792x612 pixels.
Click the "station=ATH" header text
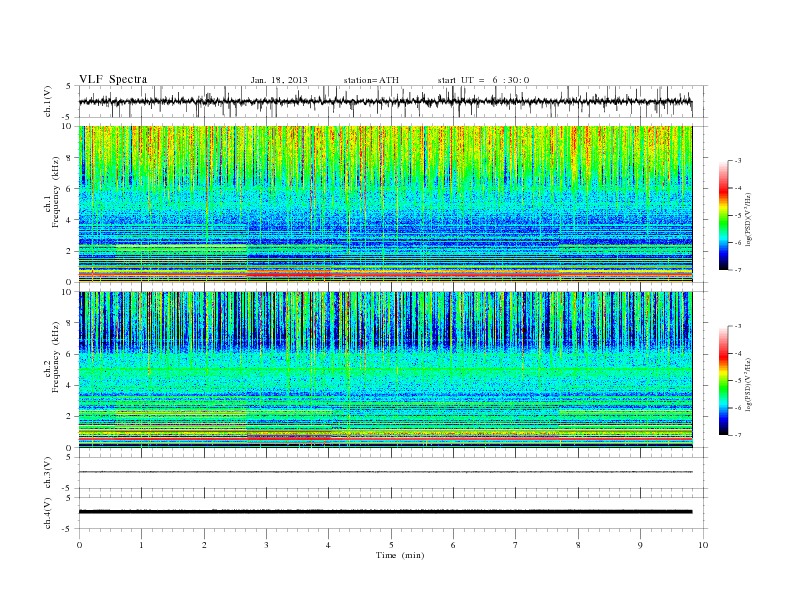(371, 80)
